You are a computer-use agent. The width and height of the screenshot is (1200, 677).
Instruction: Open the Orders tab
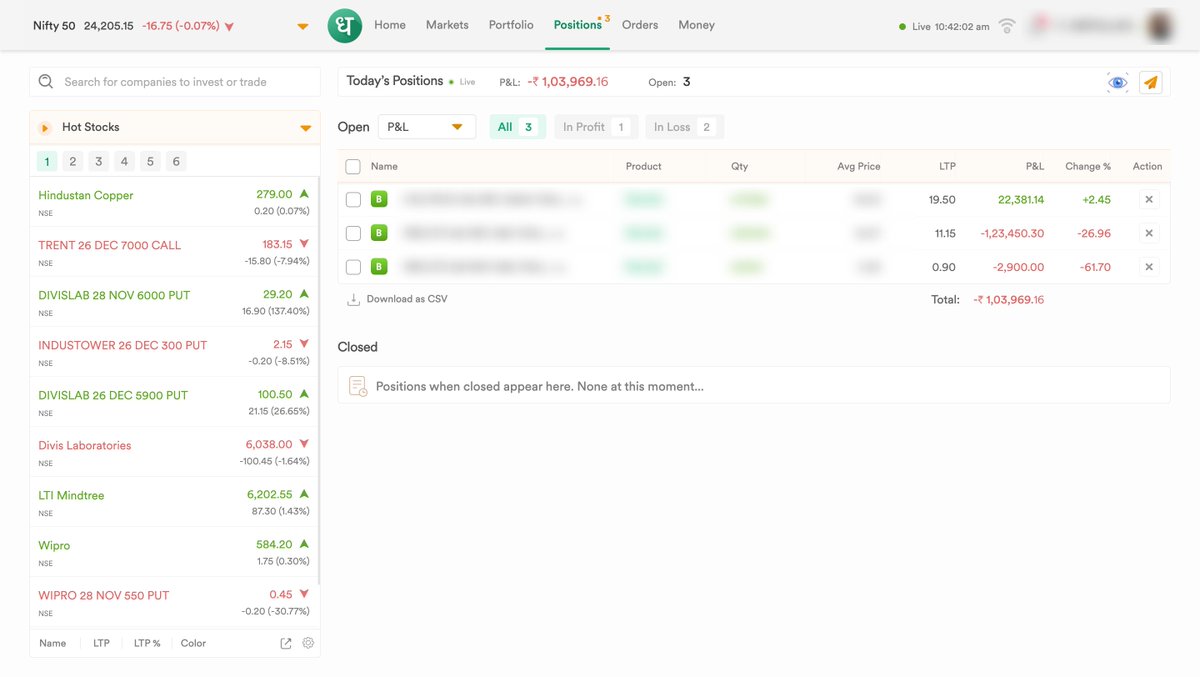tap(640, 25)
